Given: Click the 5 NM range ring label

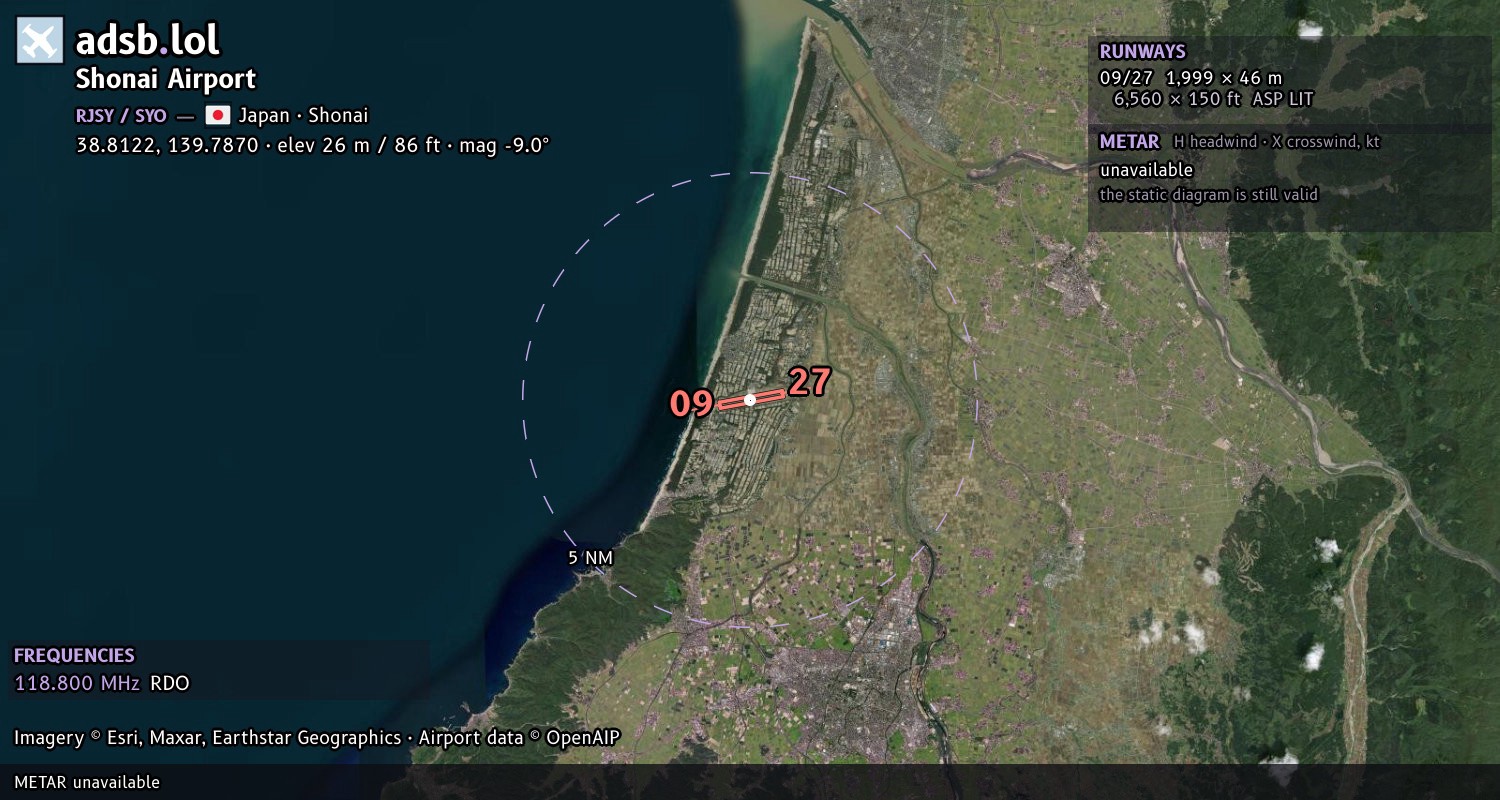Looking at the screenshot, I should pos(590,558).
